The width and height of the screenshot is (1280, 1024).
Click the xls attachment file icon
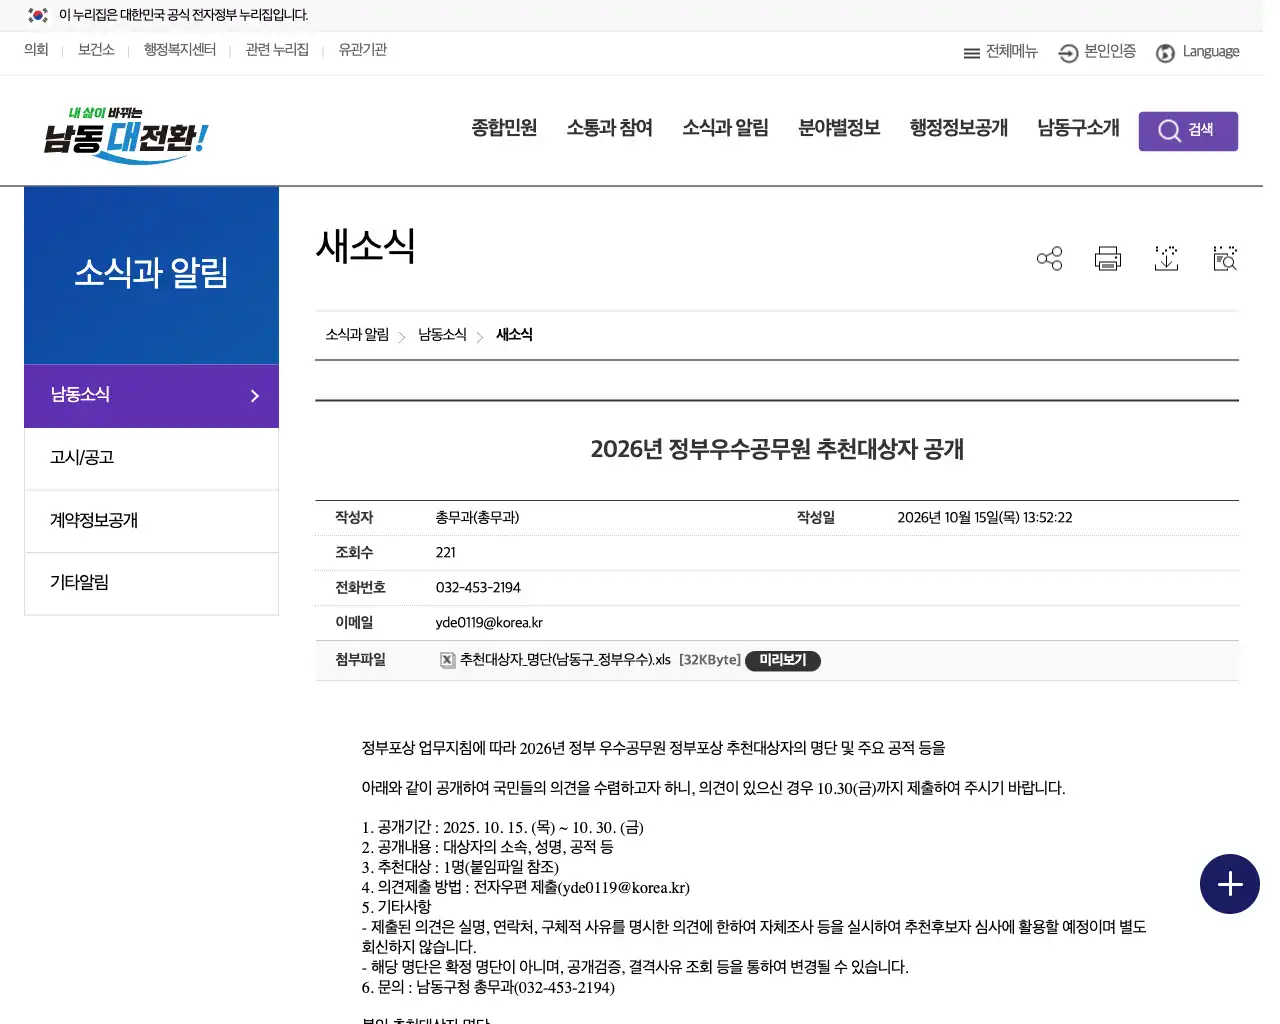click(x=448, y=660)
